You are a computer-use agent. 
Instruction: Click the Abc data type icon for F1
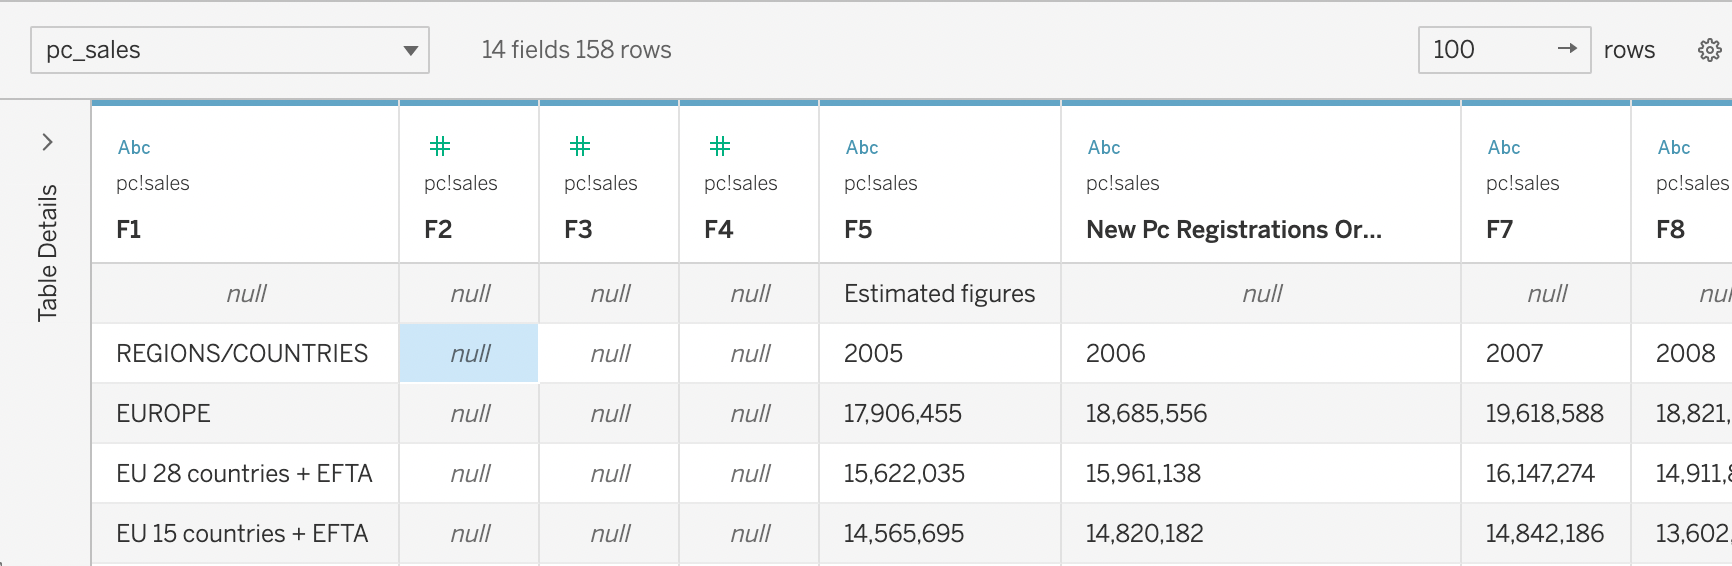tap(134, 148)
